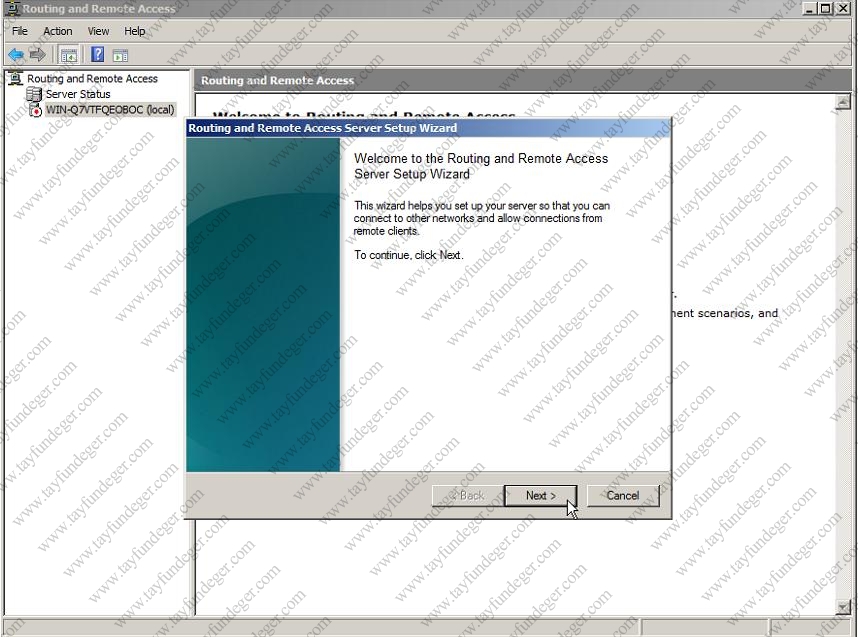Minimize the Routing and Remote Access window

point(811,9)
